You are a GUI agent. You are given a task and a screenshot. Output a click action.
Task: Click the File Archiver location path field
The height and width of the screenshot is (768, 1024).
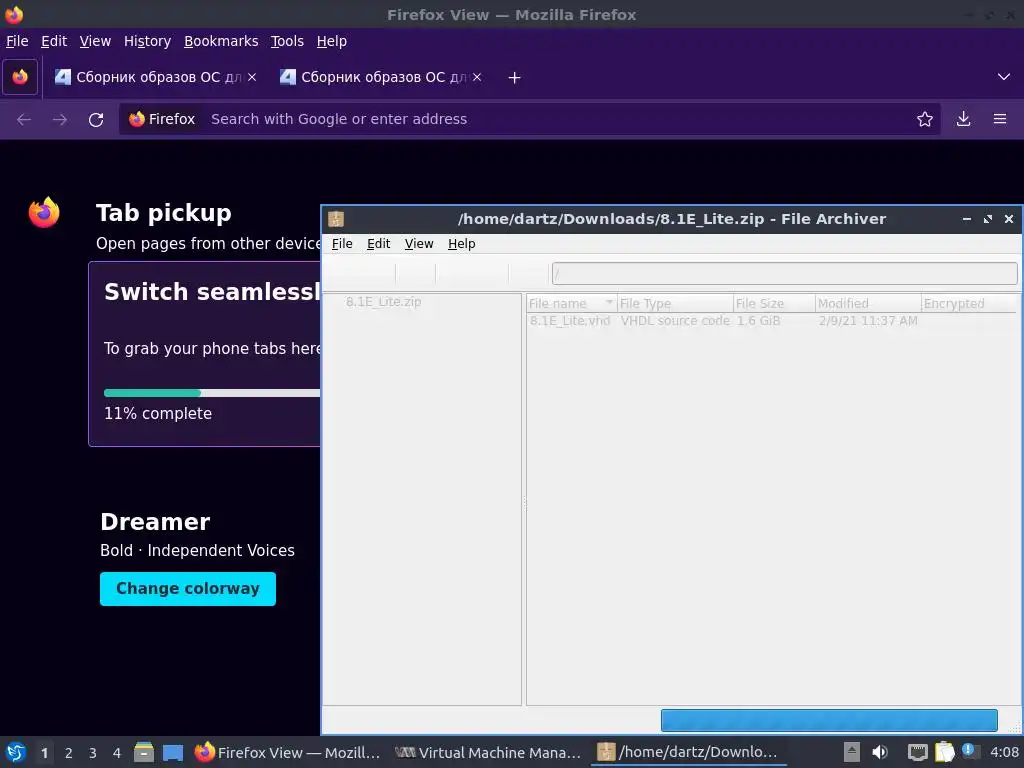[x=784, y=273]
